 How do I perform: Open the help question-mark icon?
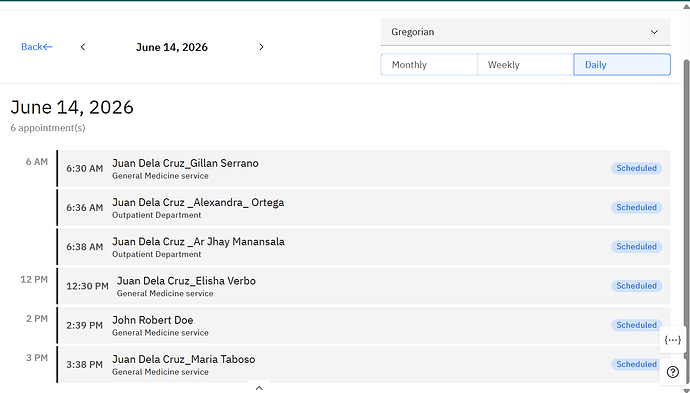pos(672,372)
